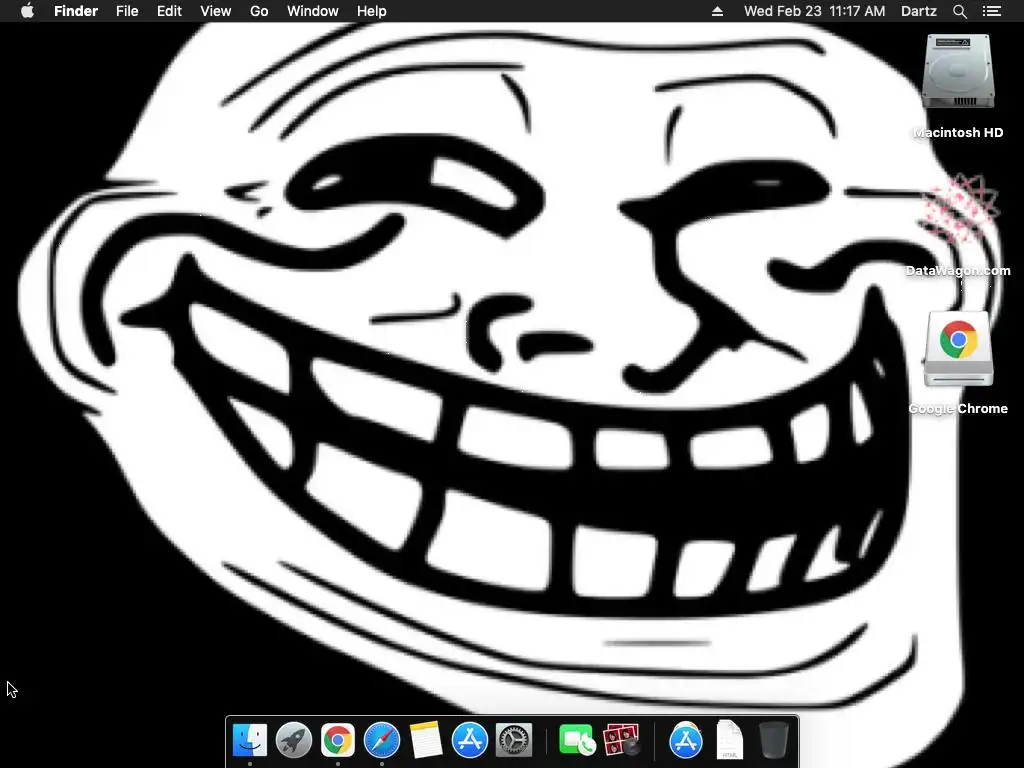Image resolution: width=1024 pixels, height=768 pixels.
Task: Open the File menu
Action: pyautogui.click(x=127, y=11)
